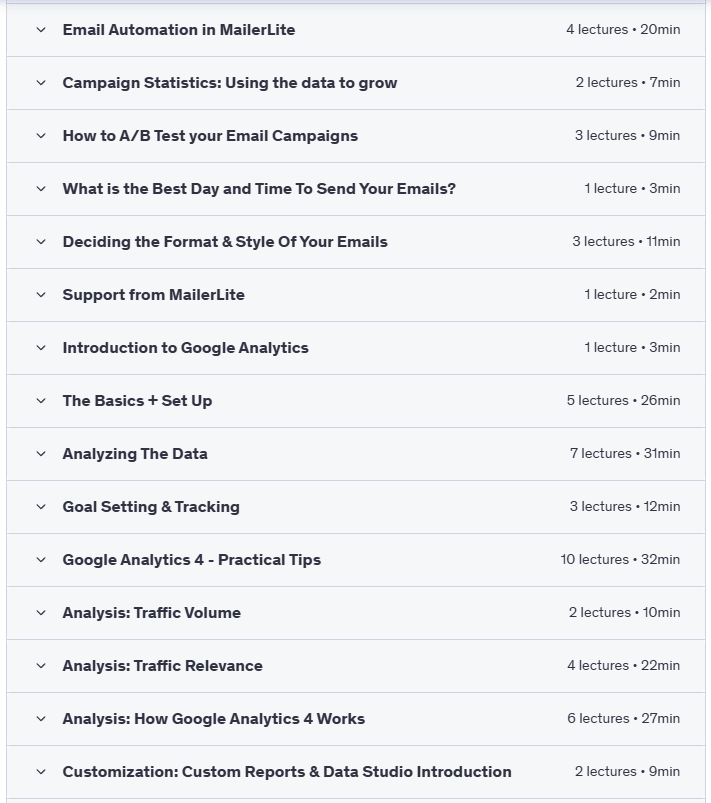Click the Campaign Statistics section title
The image size is (711, 803).
tap(229, 83)
